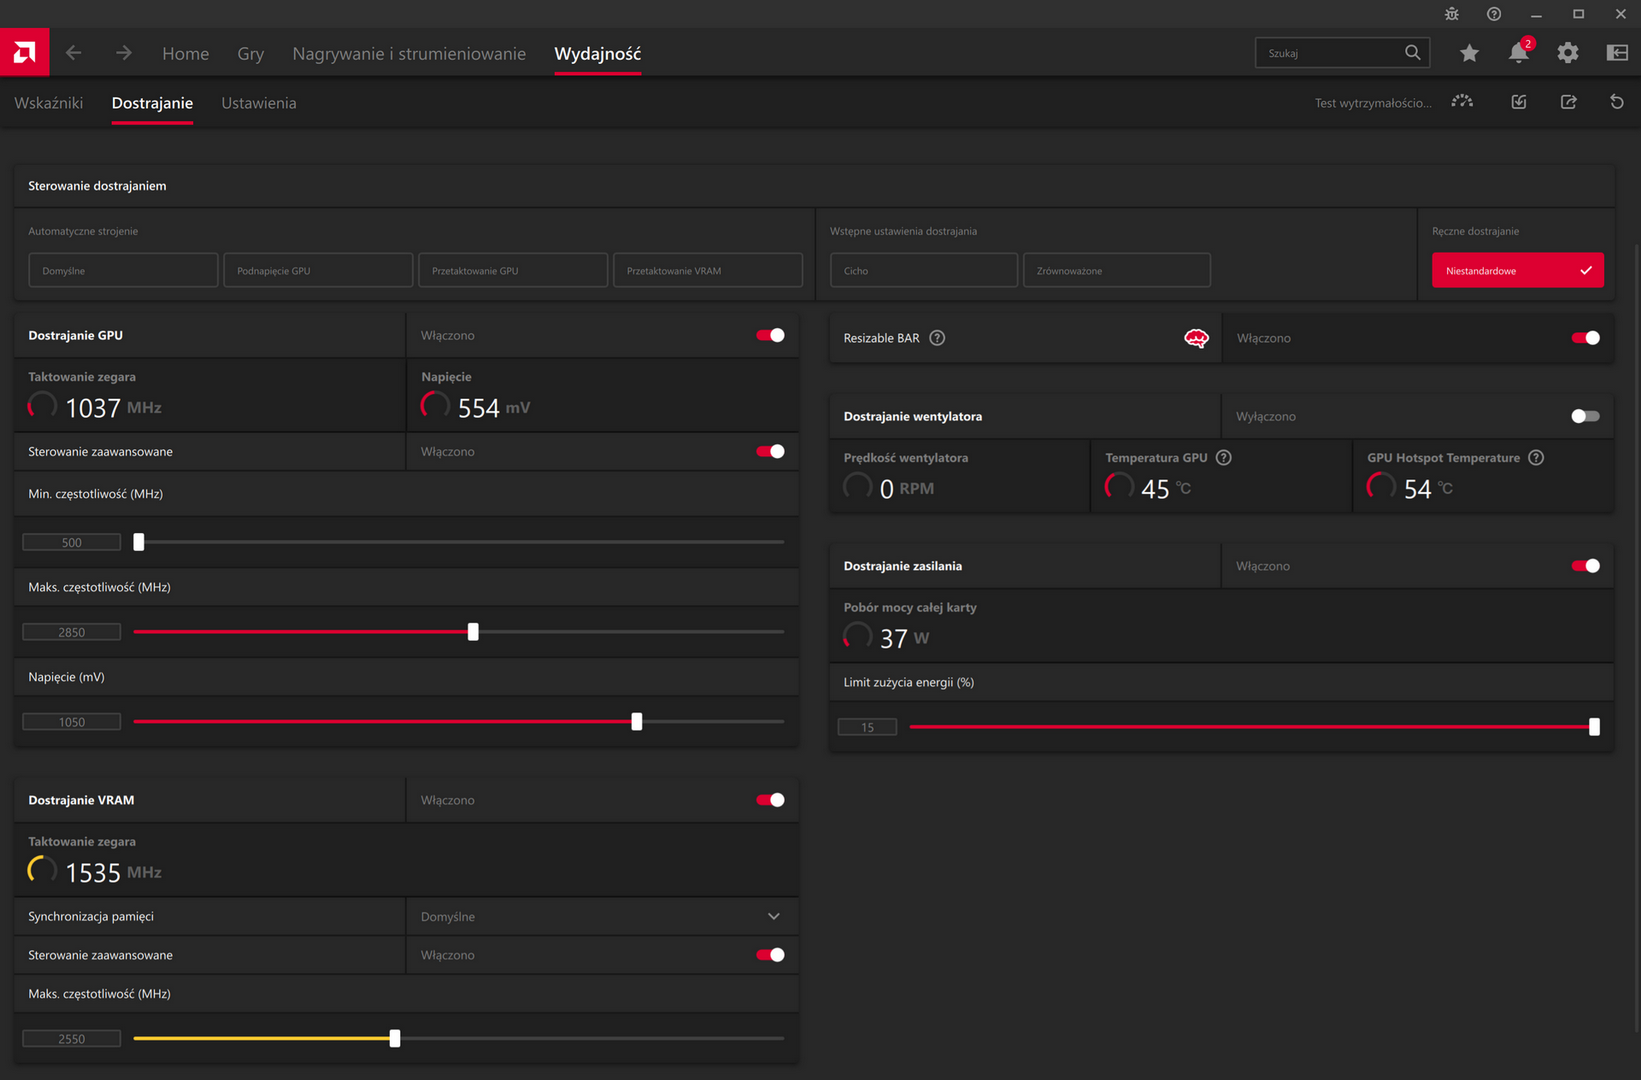This screenshot has width=1641, height=1080.
Task: Open the Gry menu item
Action: [x=250, y=53]
